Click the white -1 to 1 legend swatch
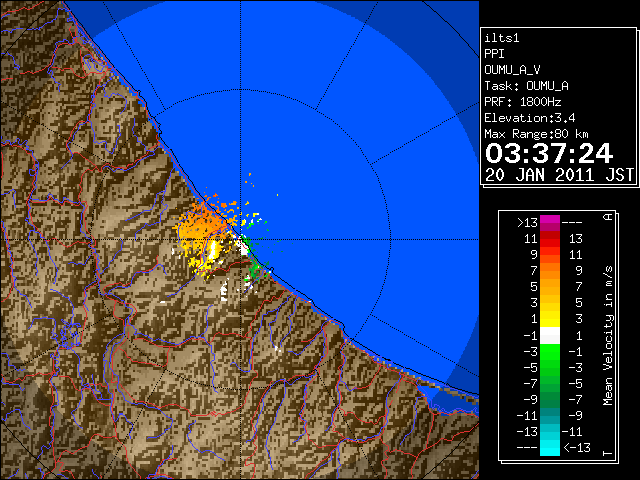The image size is (640, 480). pyautogui.click(x=550, y=336)
